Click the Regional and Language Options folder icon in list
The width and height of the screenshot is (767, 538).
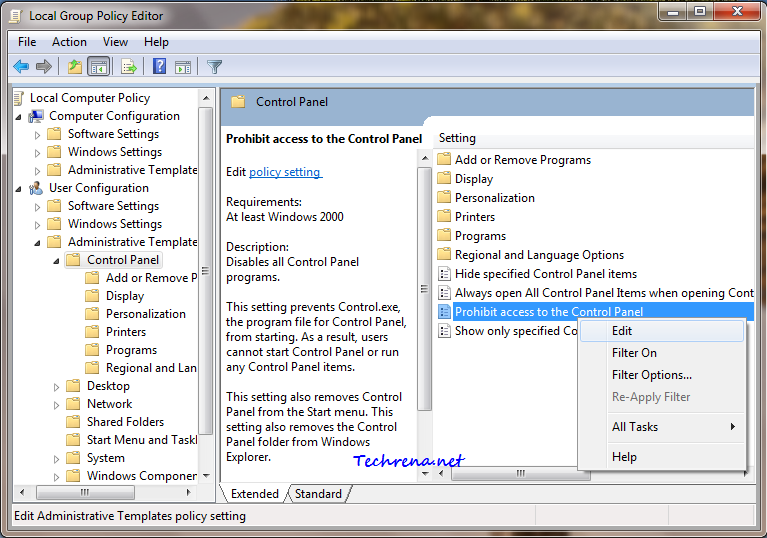(444, 254)
